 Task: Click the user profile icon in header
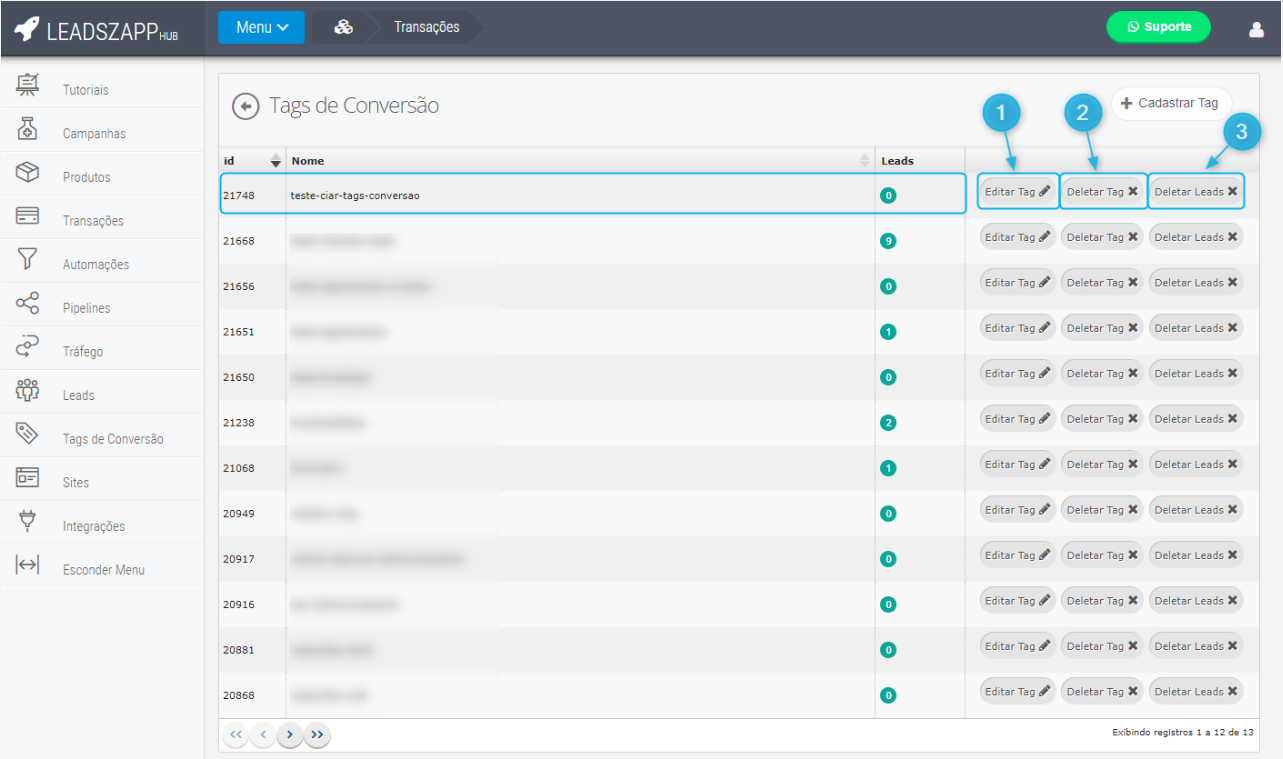1256,29
